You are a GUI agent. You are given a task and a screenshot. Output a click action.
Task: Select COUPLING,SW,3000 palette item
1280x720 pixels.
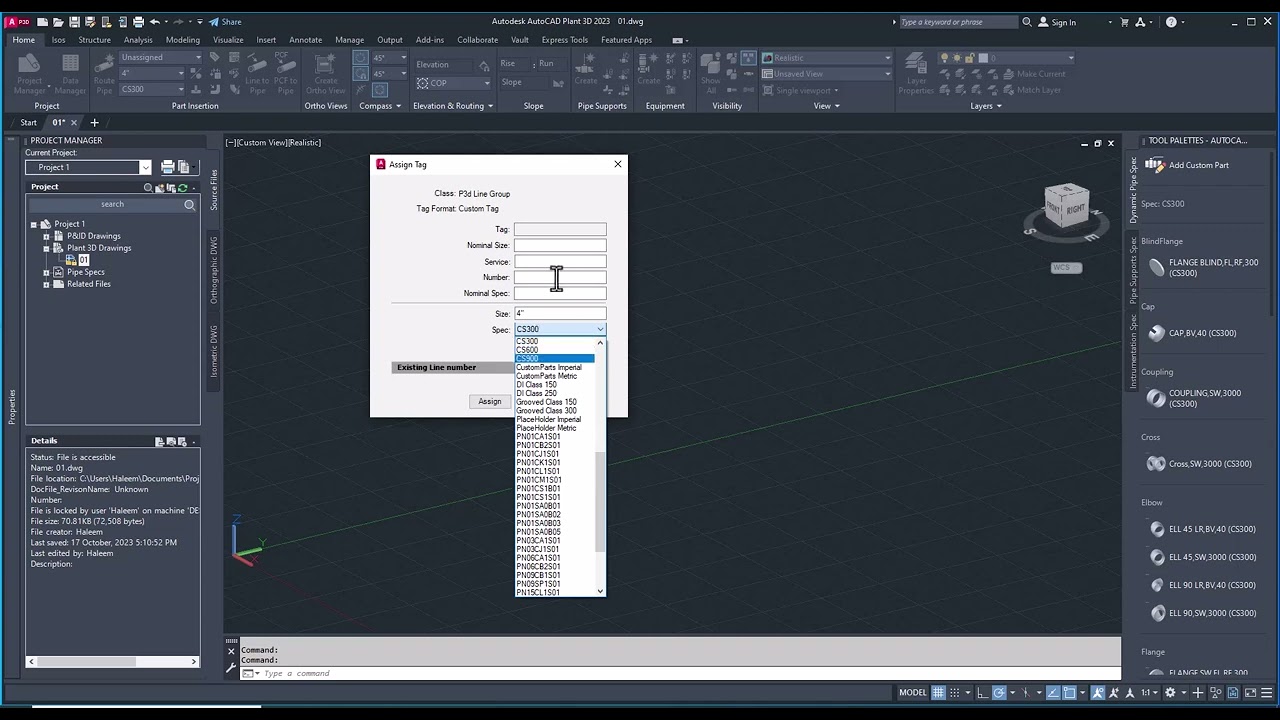pos(1195,398)
